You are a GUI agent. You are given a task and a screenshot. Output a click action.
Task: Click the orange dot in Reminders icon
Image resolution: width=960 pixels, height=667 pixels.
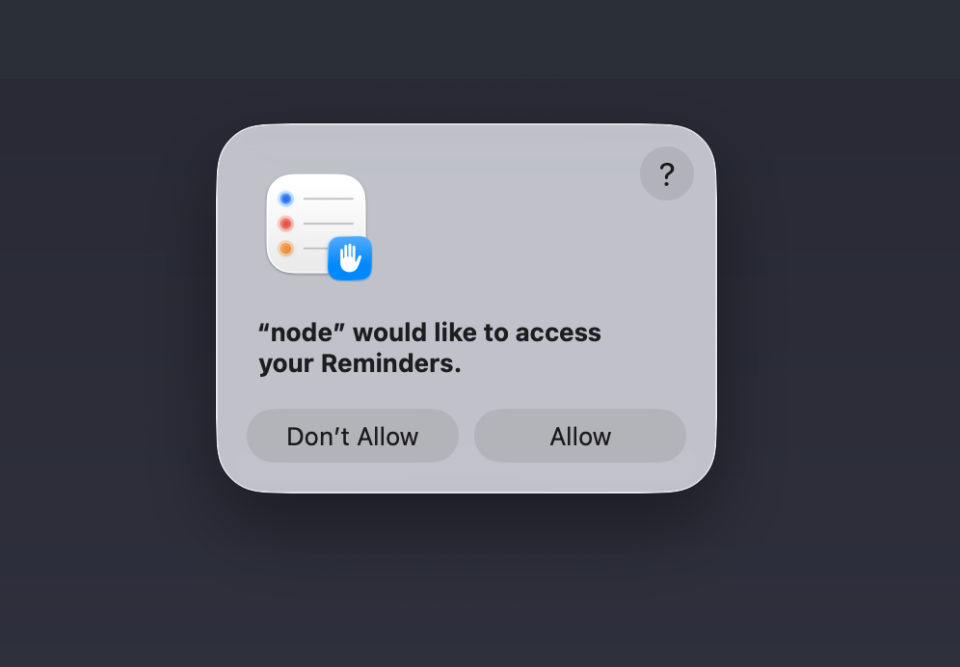286,248
